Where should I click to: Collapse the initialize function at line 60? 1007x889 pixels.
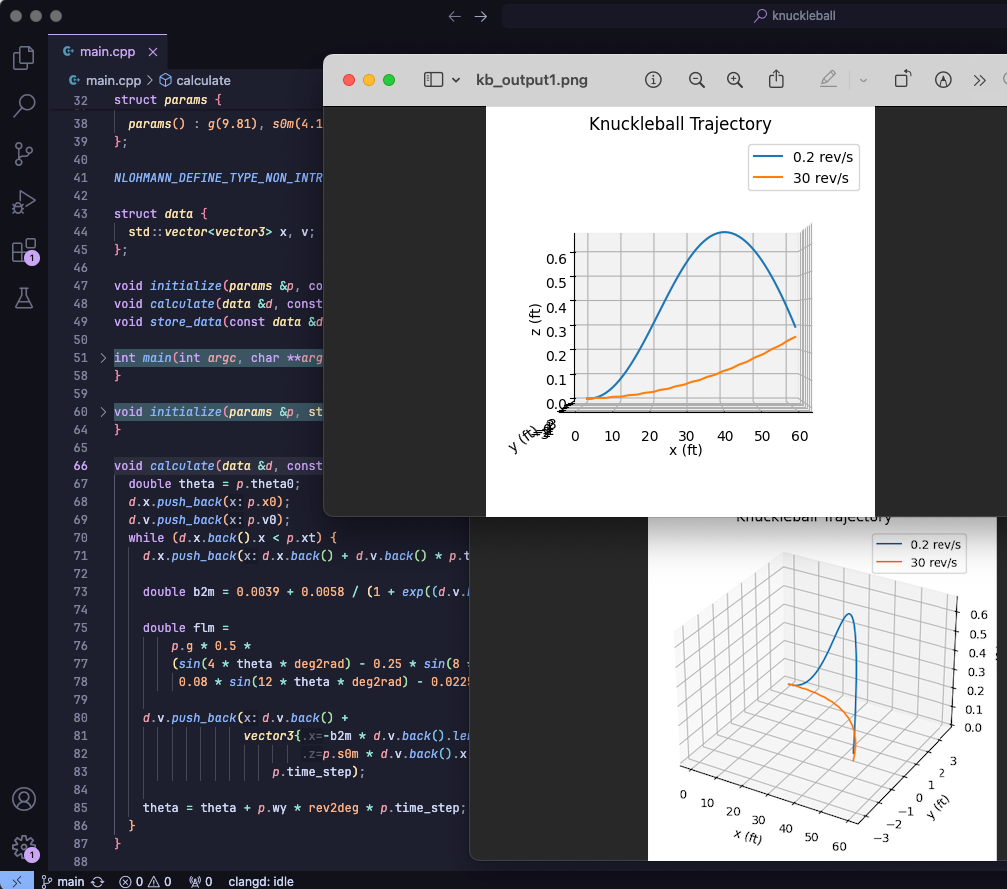[103, 411]
